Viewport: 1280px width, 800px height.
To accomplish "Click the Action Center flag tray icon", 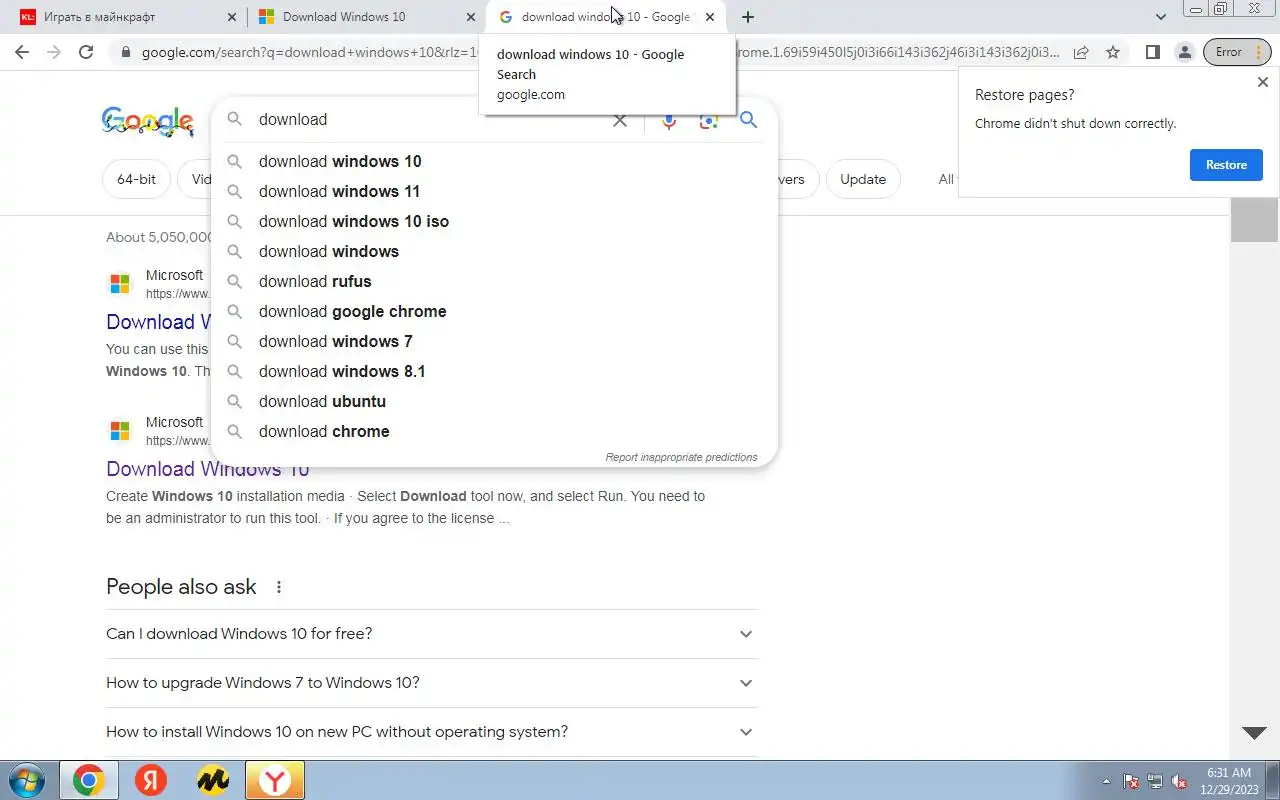I will pyautogui.click(x=1131, y=781).
